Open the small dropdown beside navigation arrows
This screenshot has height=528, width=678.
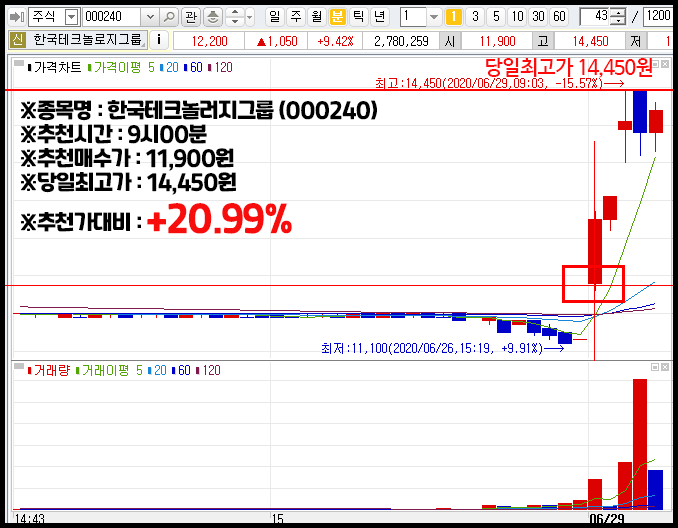[250, 17]
